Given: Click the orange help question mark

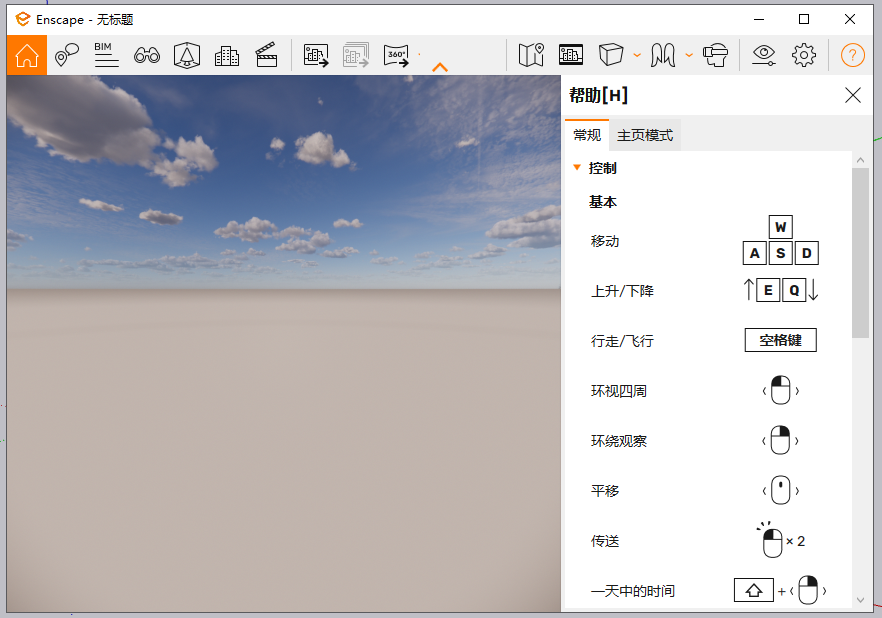Looking at the screenshot, I should click(853, 55).
